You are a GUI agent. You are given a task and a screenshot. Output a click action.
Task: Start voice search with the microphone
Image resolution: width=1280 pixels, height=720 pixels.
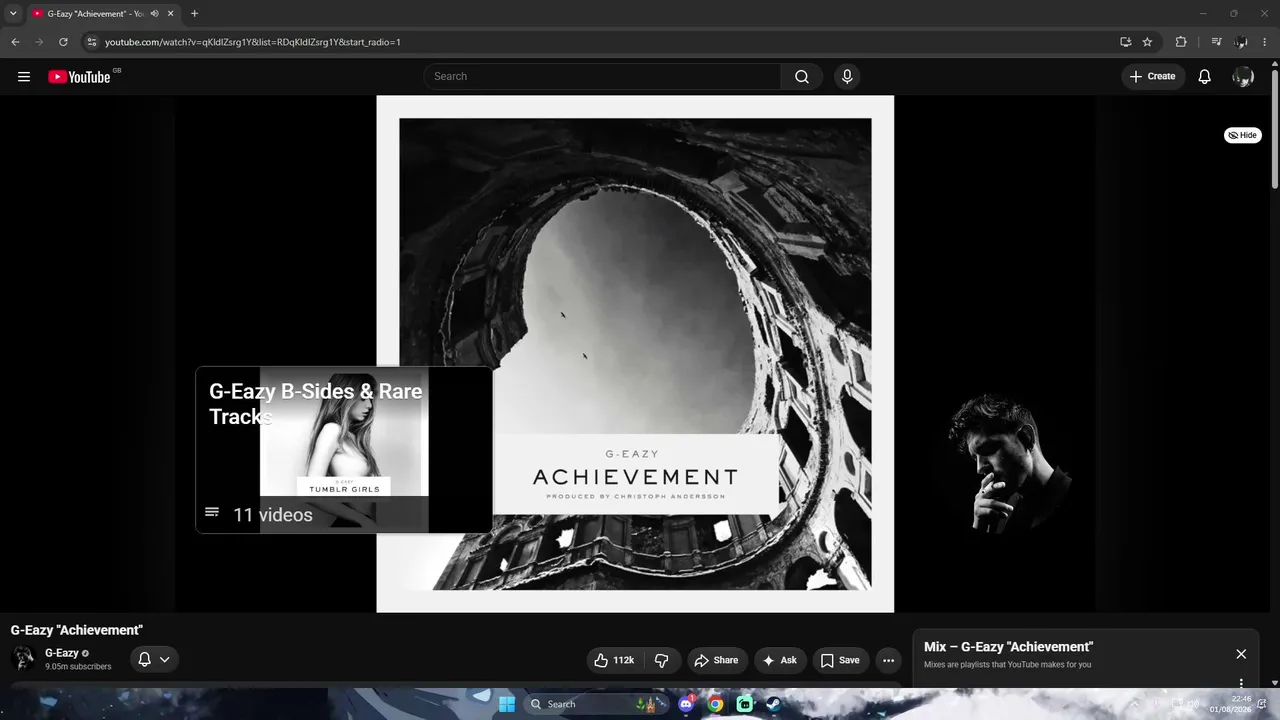pos(847,77)
